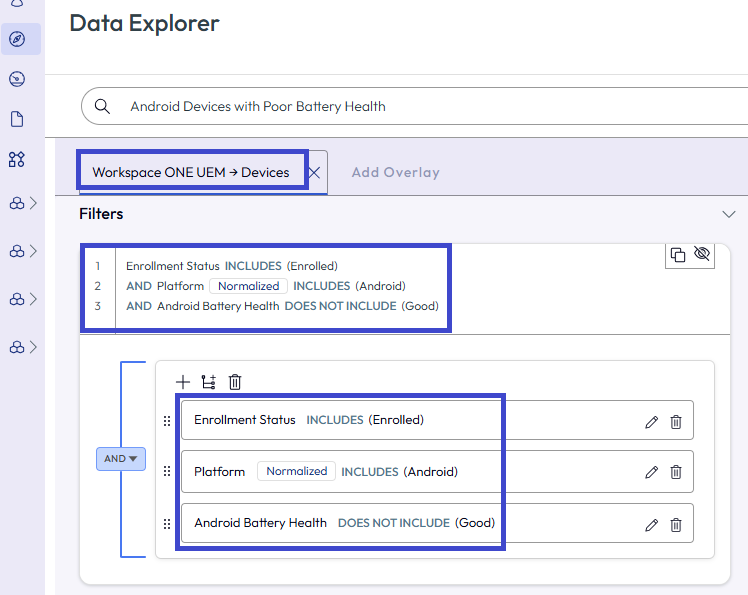Copy the filter query text

click(678, 255)
